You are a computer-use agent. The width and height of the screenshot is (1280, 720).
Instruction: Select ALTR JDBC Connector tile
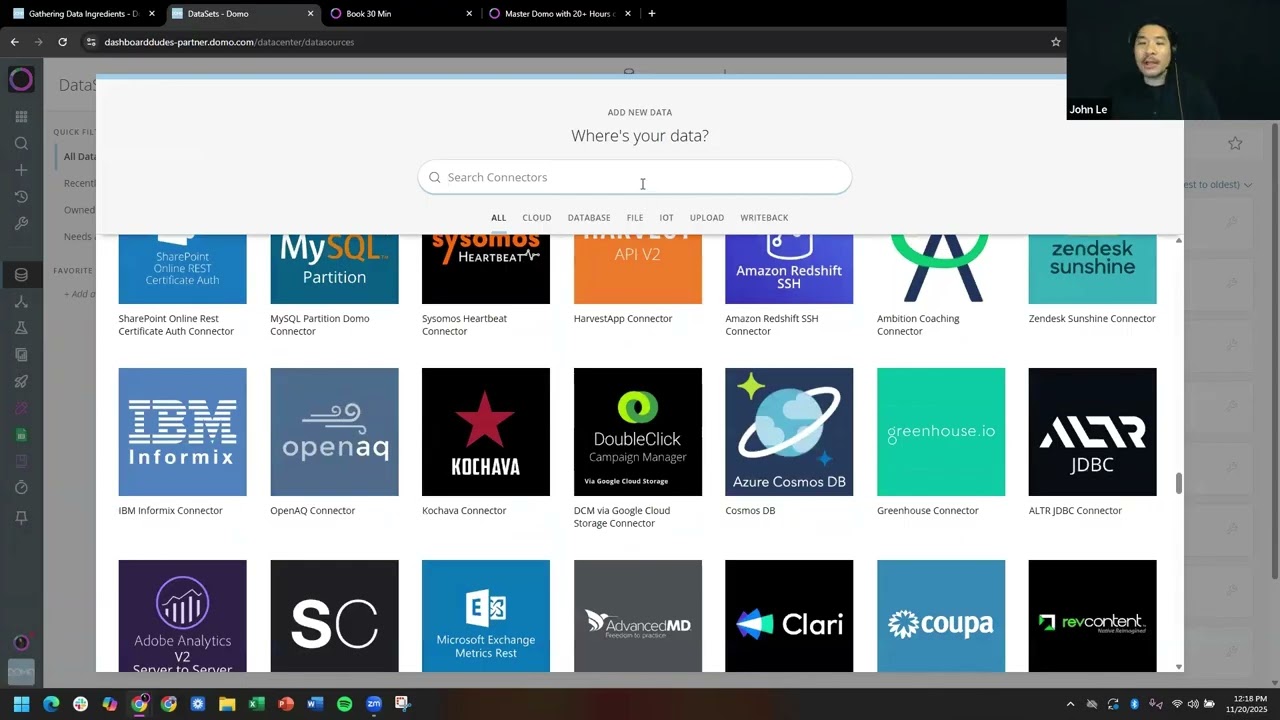pos(1092,432)
